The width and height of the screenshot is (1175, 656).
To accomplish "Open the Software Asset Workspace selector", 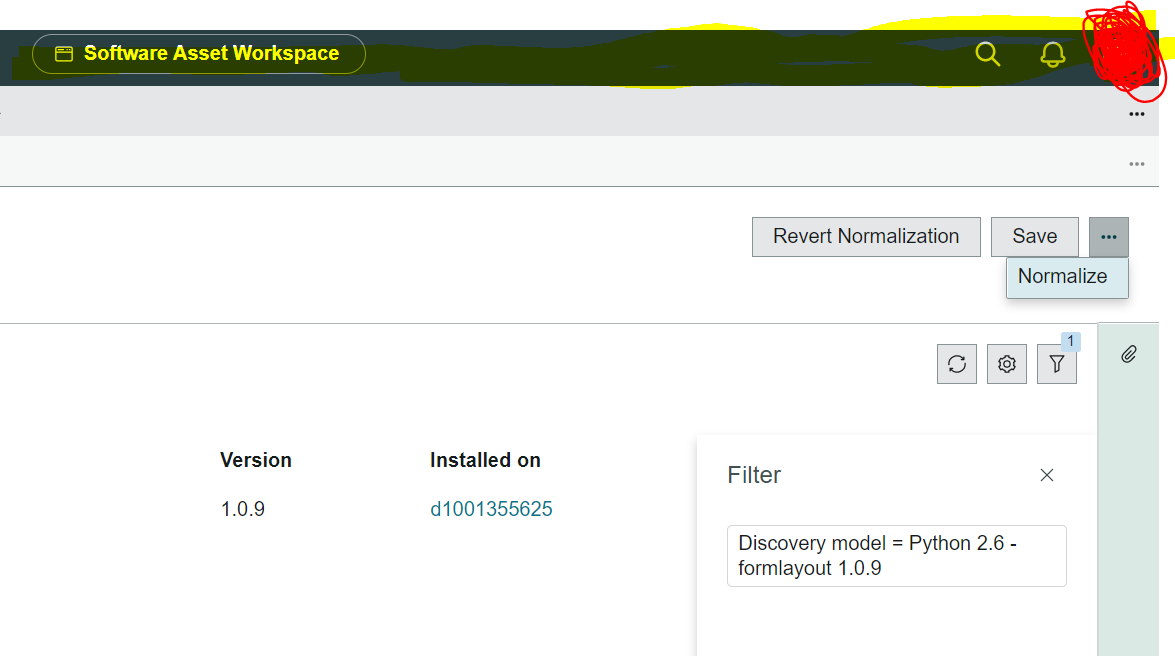I will click(x=199, y=54).
